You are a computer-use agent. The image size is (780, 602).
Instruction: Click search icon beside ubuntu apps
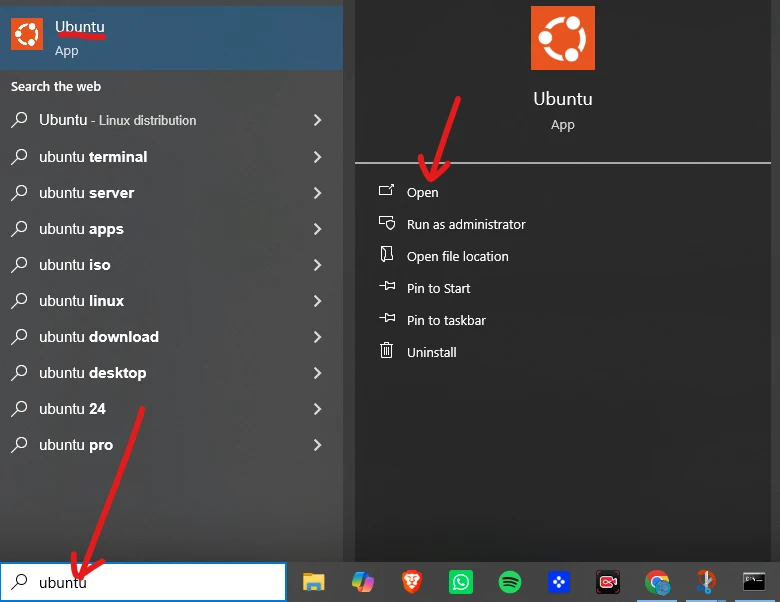coord(19,228)
